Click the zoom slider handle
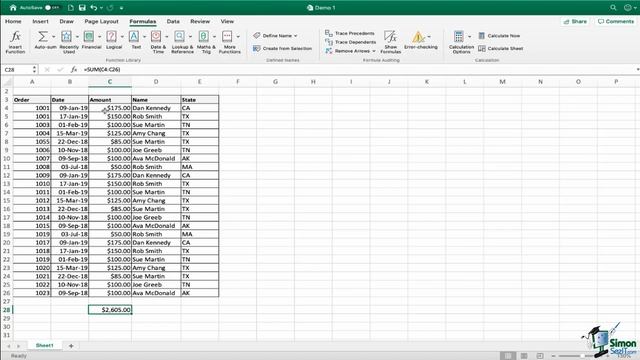Screen dimensions: 640x360 pos(582,356)
